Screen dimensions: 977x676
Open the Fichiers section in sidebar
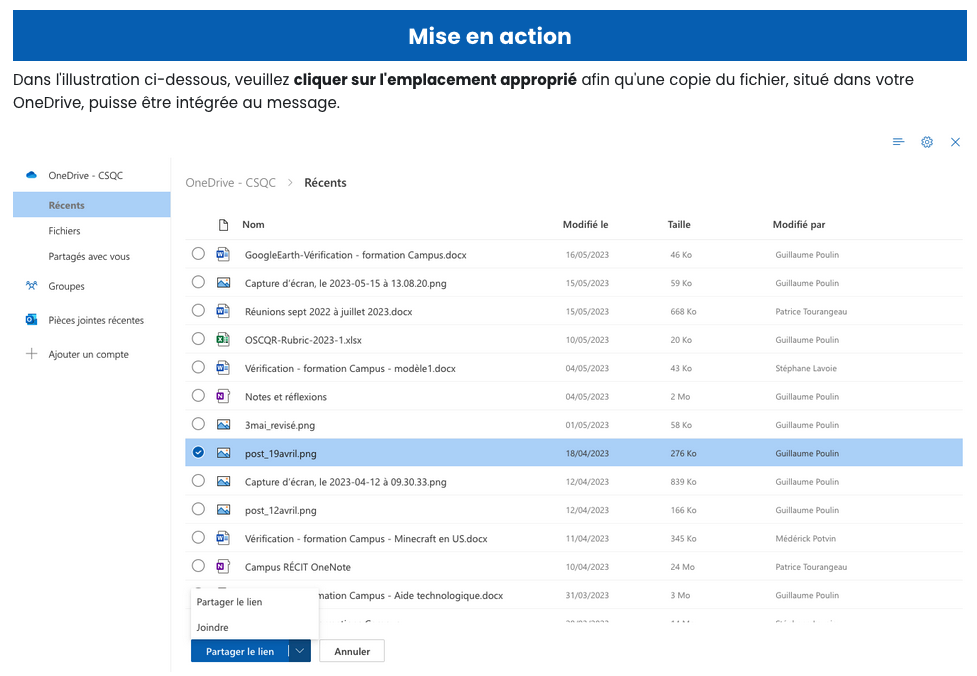click(x=65, y=231)
